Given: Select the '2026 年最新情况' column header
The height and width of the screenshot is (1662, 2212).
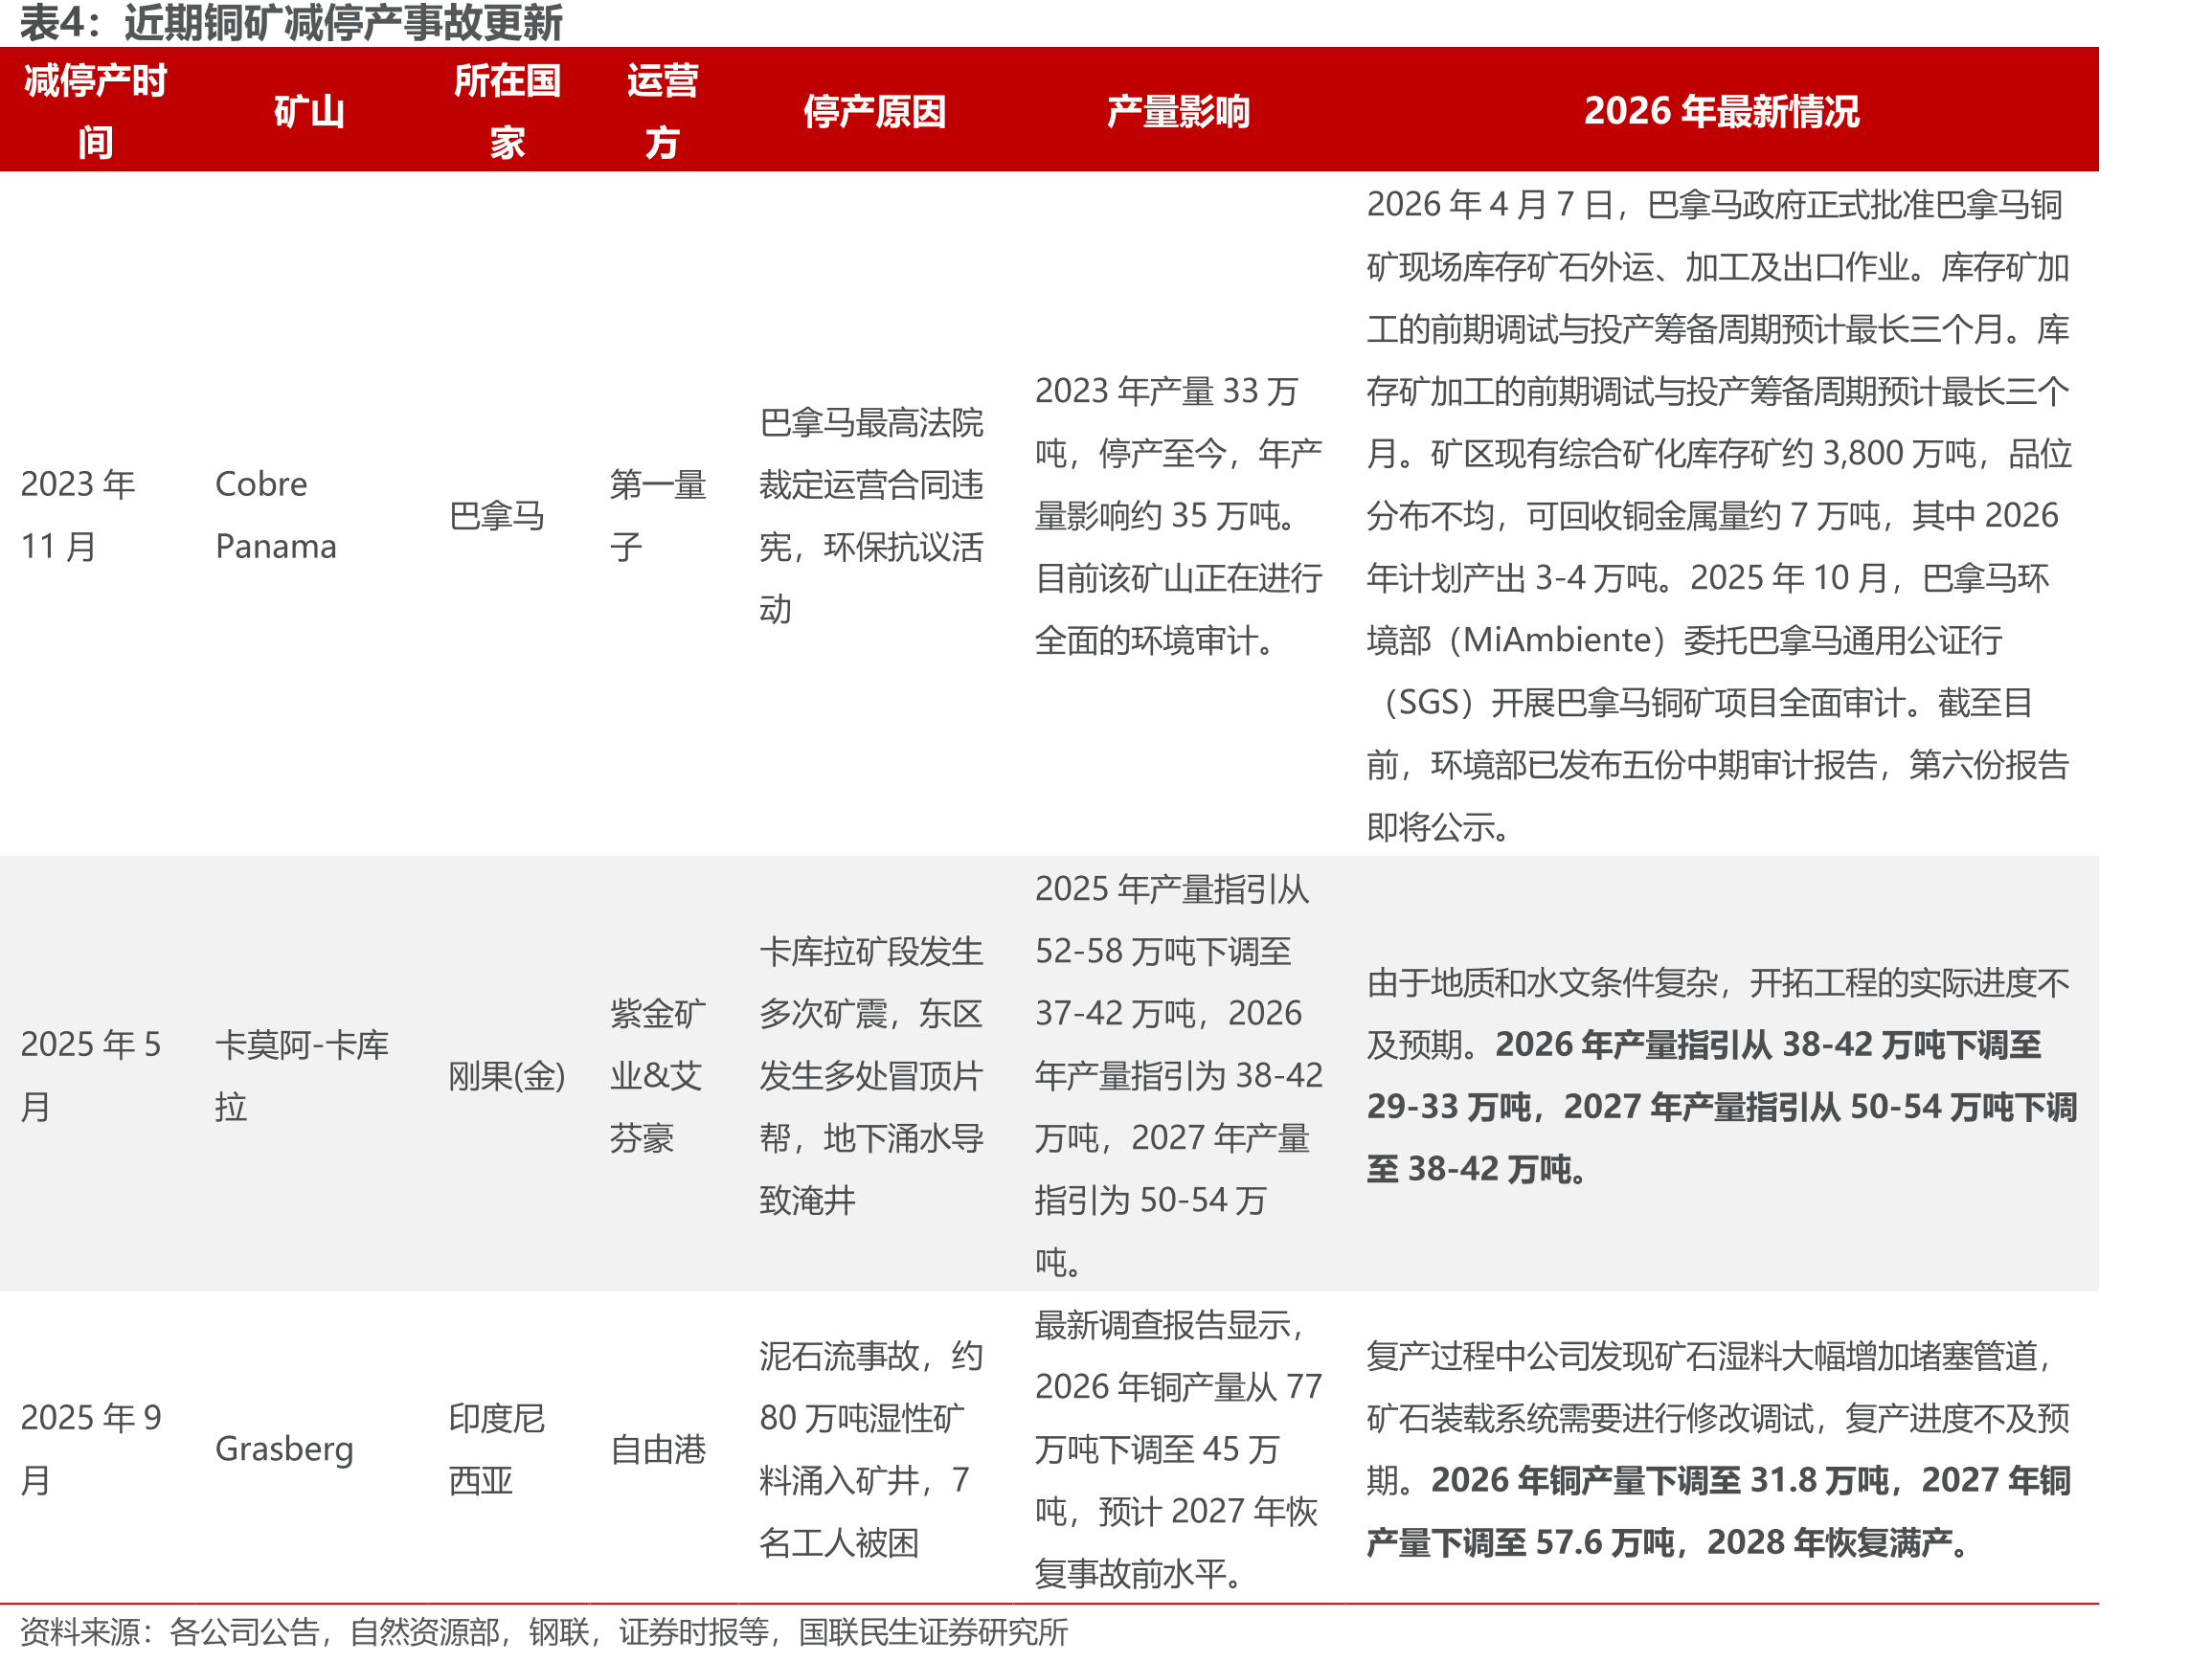Looking at the screenshot, I should pyautogui.click(x=1721, y=111).
